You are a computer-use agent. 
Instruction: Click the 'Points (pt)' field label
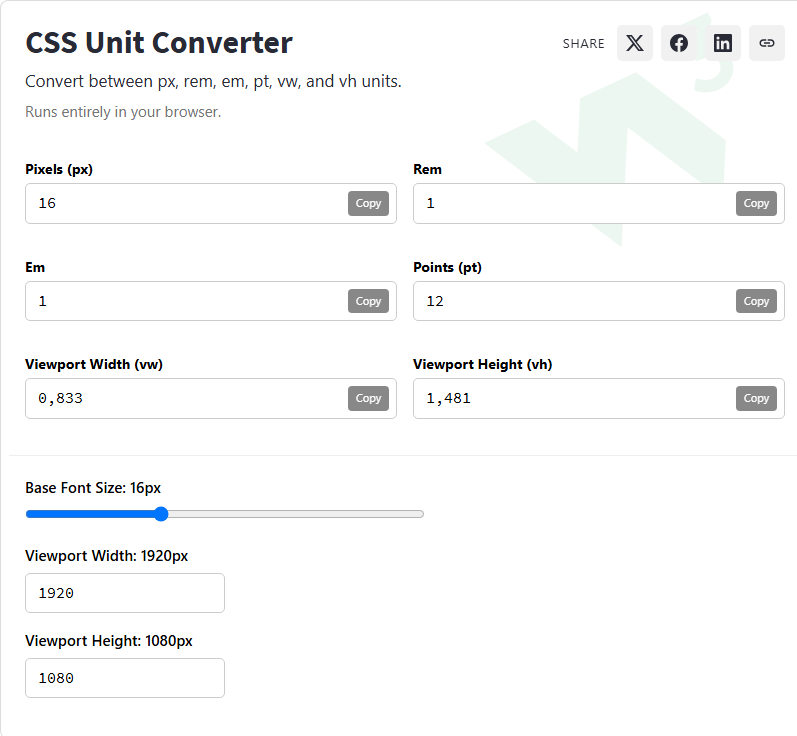pyautogui.click(x=447, y=267)
